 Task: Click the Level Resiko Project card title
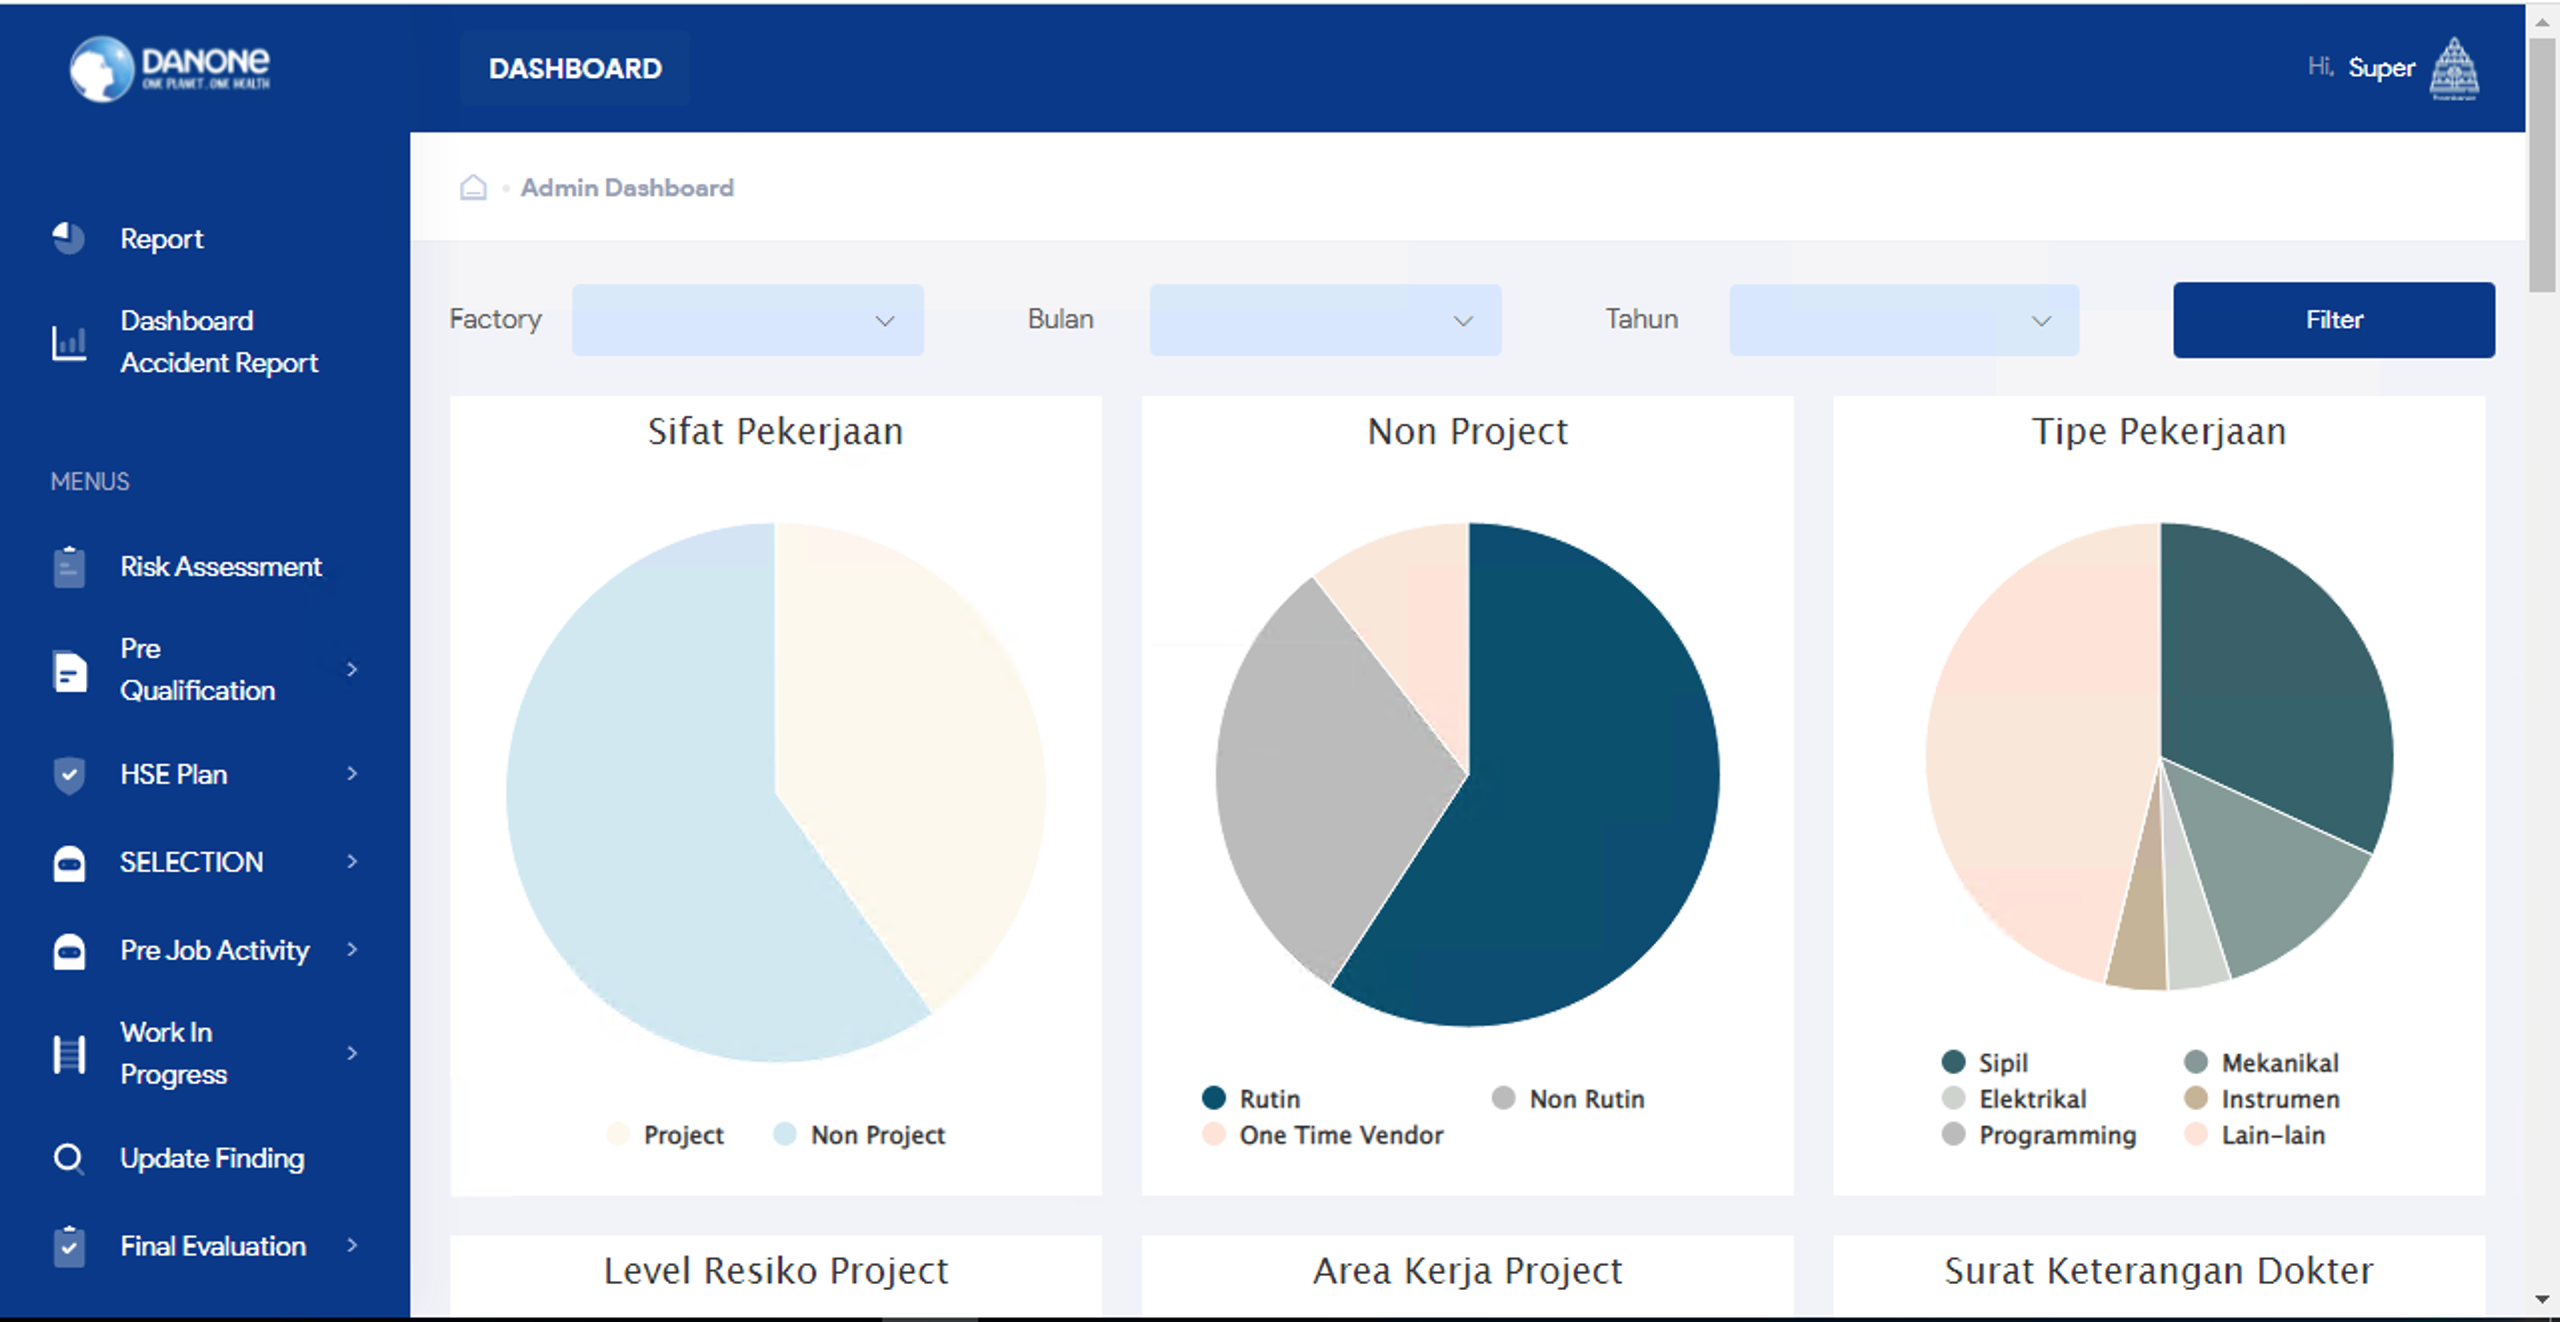pyautogui.click(x=775, y=1270)
